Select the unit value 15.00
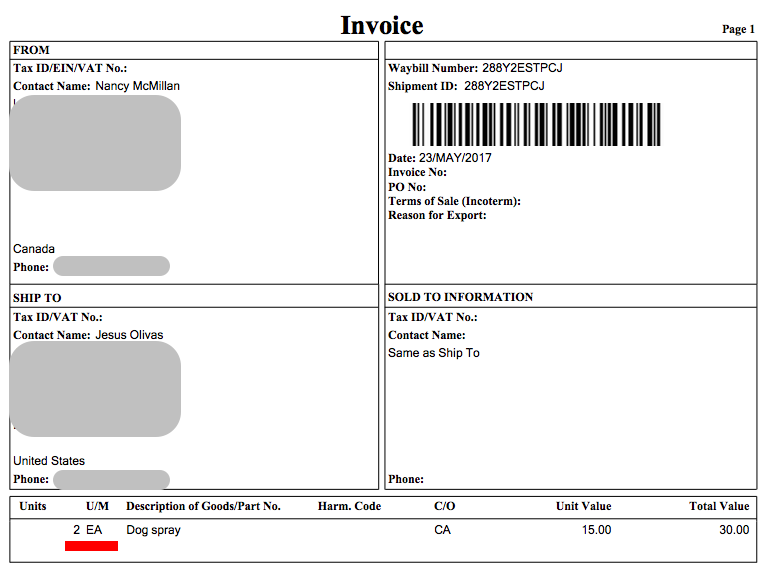Screen dimensions: 779x580 pyautogui.click(x=597, y=530)
